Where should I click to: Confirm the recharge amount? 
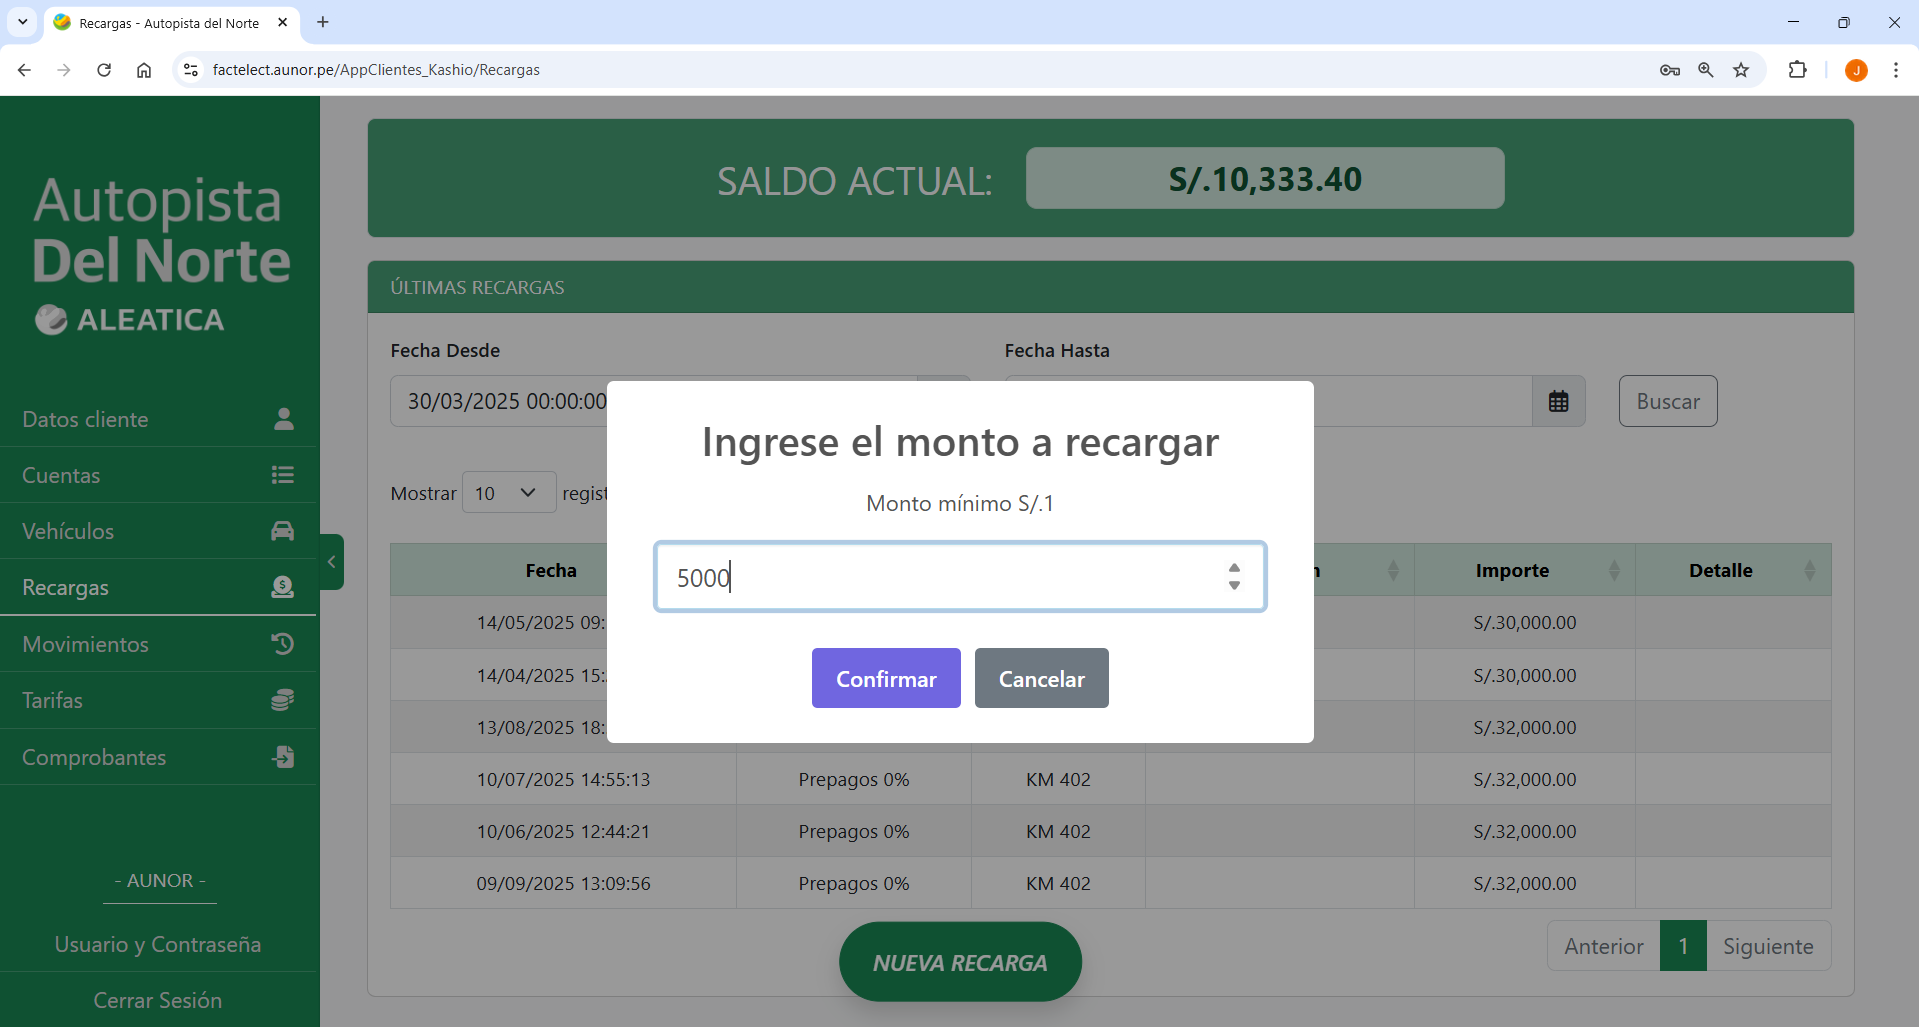pos(885,679)
